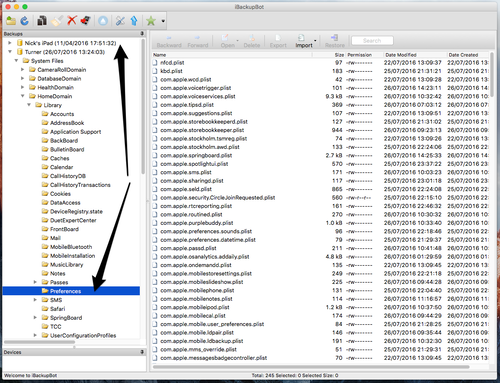
Task: Click the pin icon on Backups panel
Action: [142, 34]
